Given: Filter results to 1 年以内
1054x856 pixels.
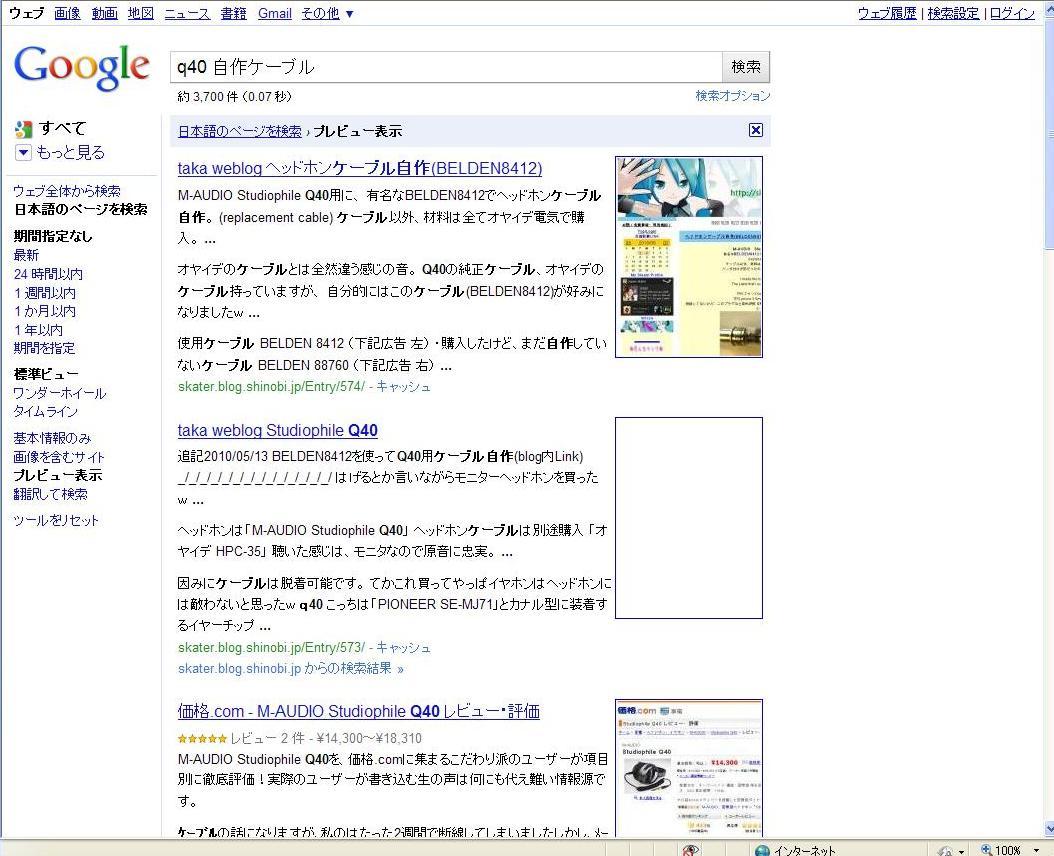Looking at the screenshot, I should [x=38, y=329].
